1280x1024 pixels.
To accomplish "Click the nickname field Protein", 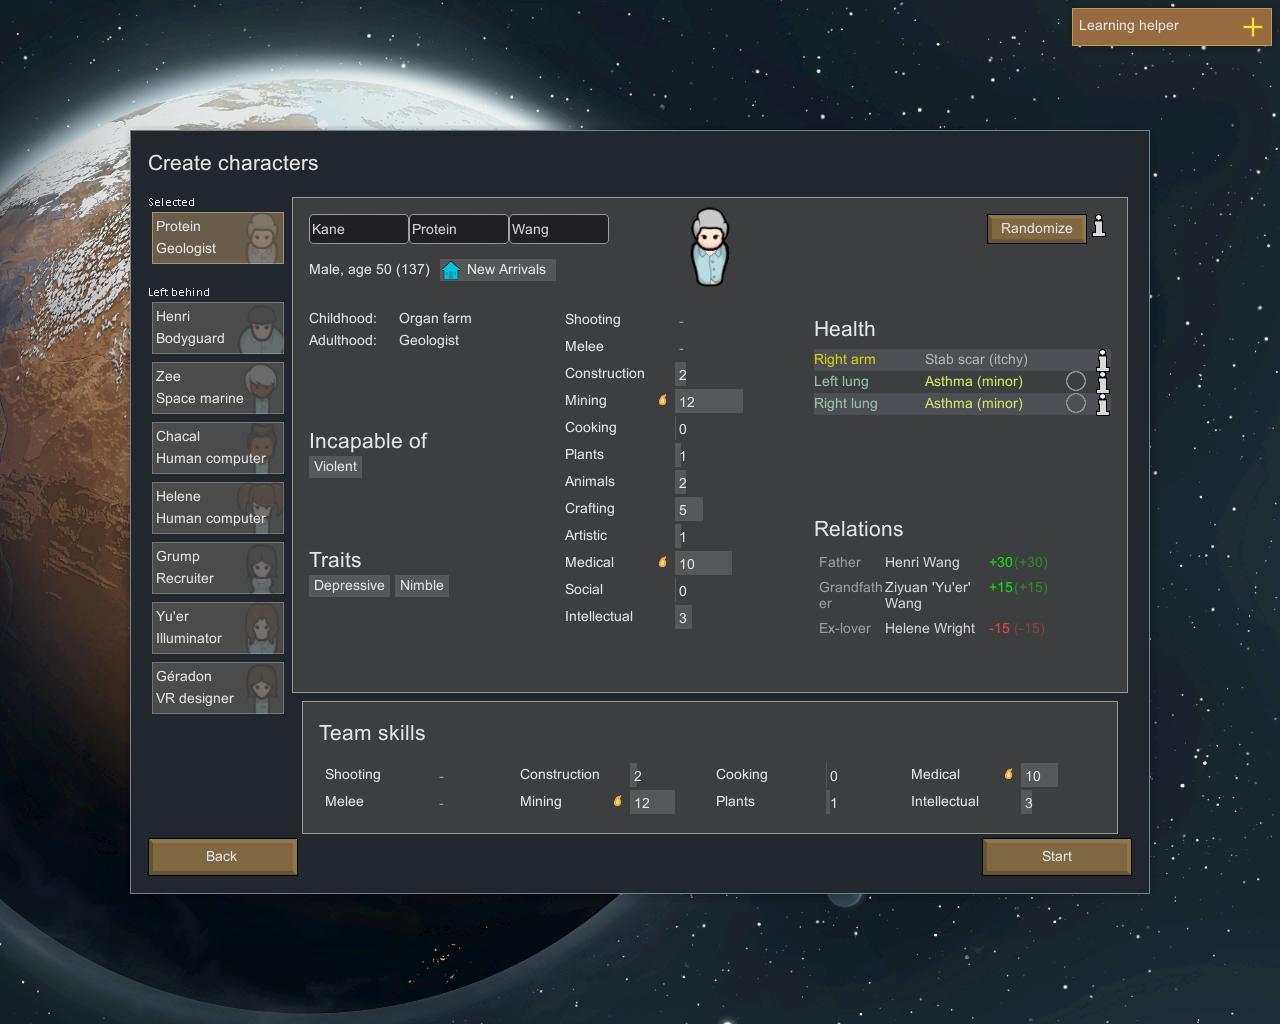I will tap(458, 229).
